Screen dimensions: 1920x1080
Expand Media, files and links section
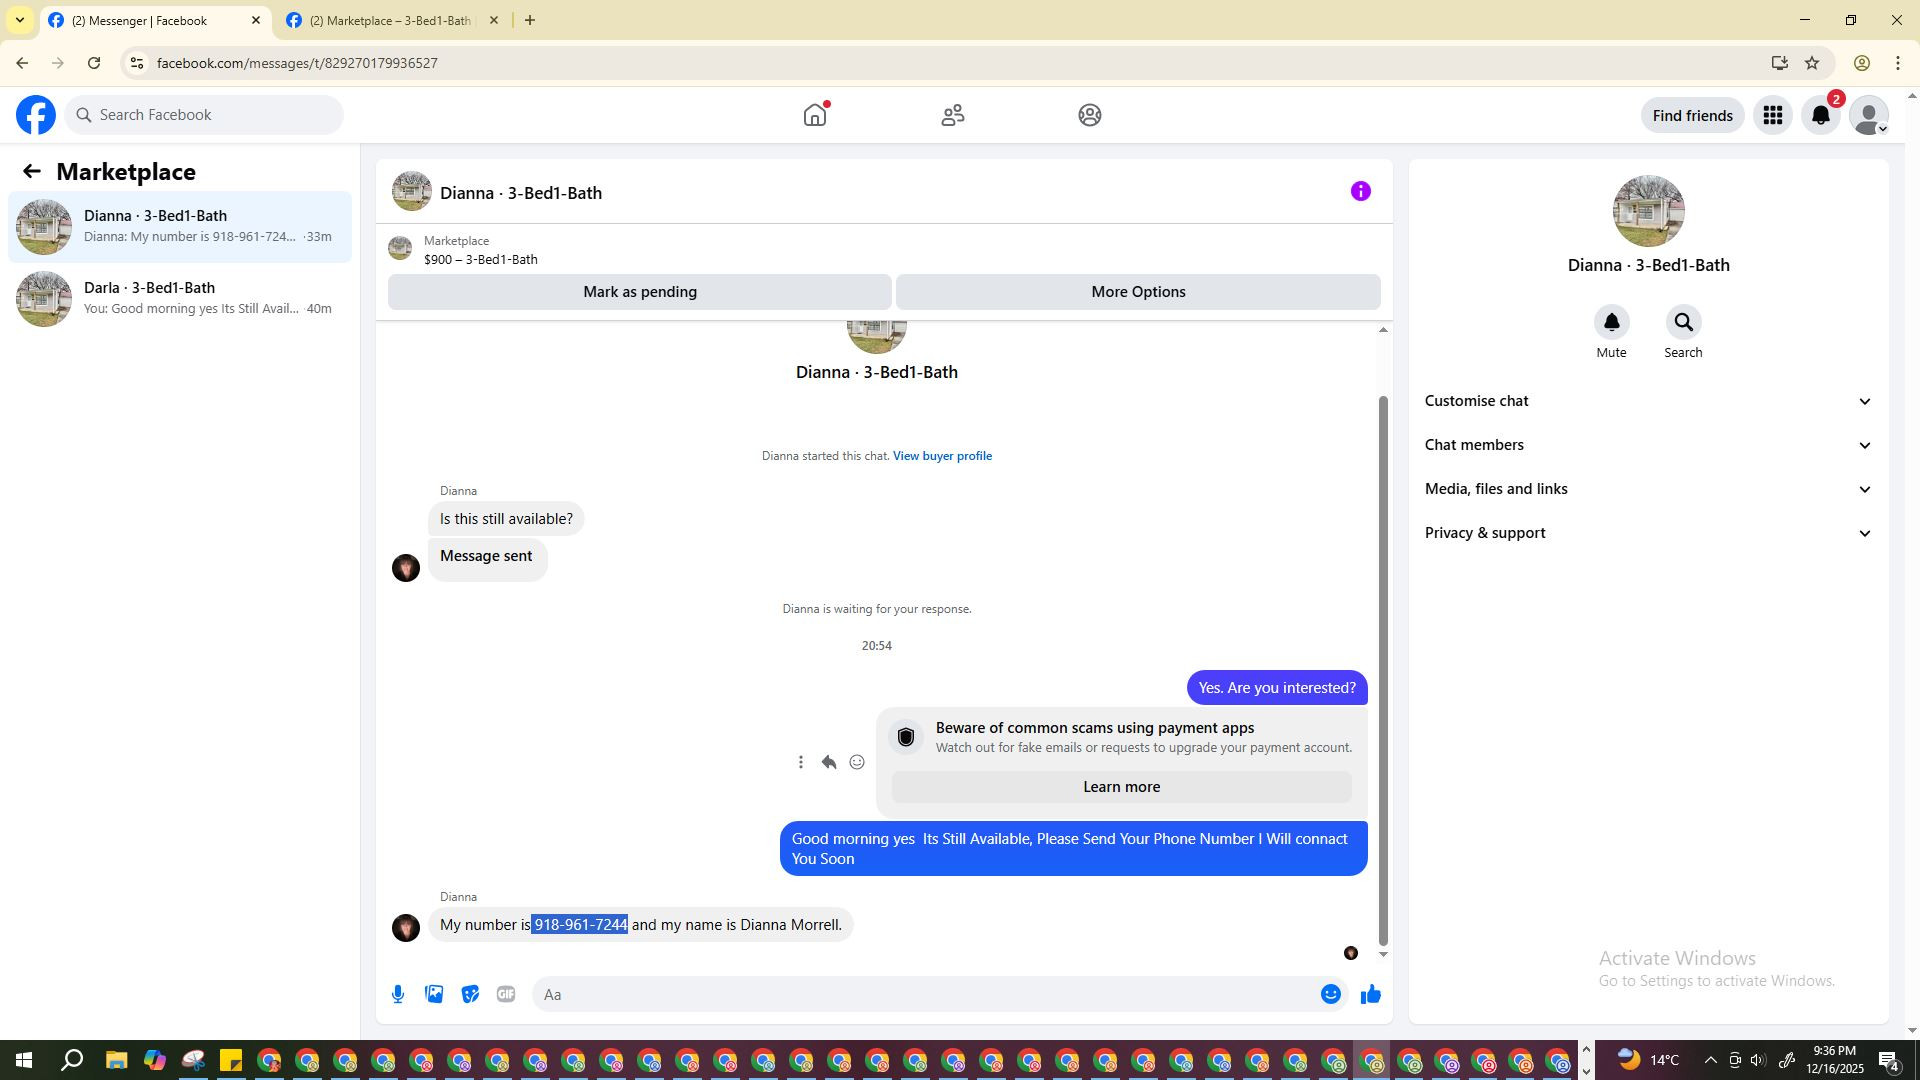point(1648,489)
